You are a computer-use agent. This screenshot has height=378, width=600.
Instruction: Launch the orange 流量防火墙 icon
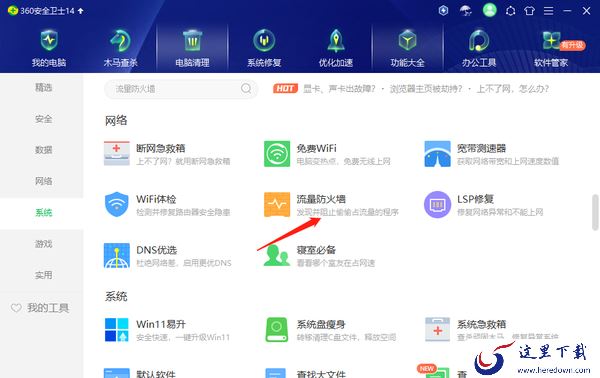(x=277, y=204)
